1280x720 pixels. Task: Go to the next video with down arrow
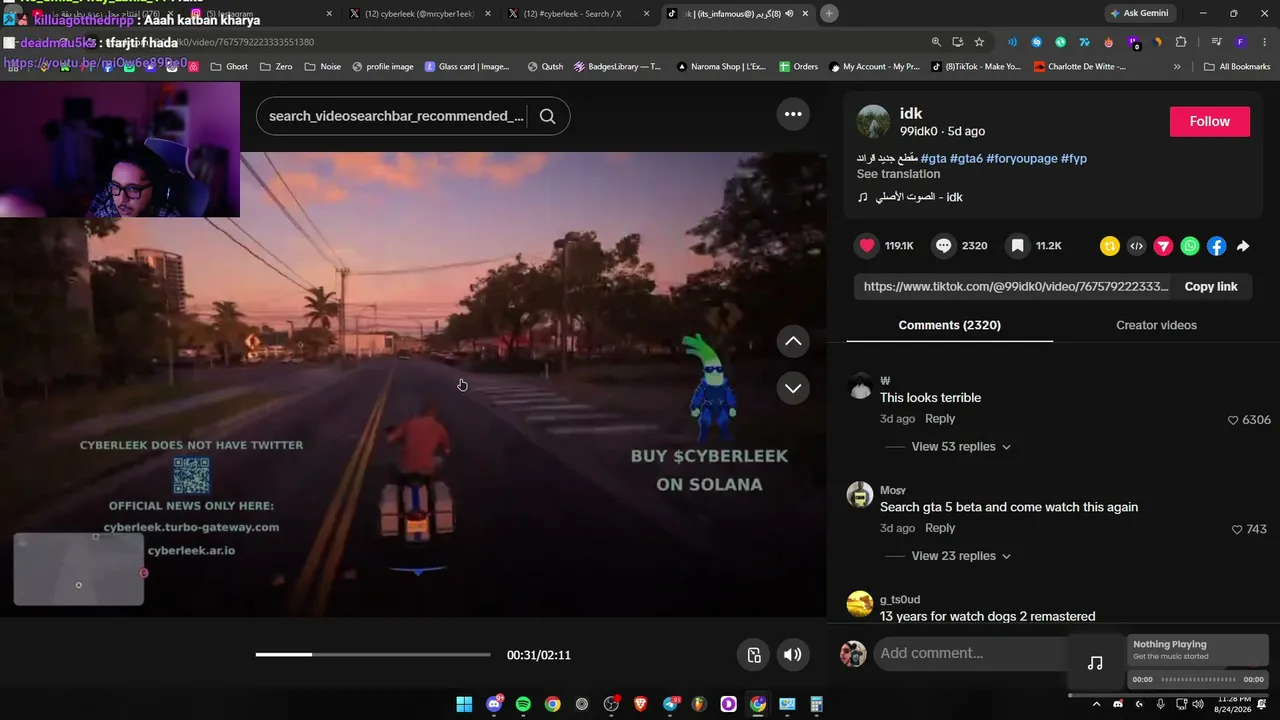pyautogui.click(x=793, y=388)
